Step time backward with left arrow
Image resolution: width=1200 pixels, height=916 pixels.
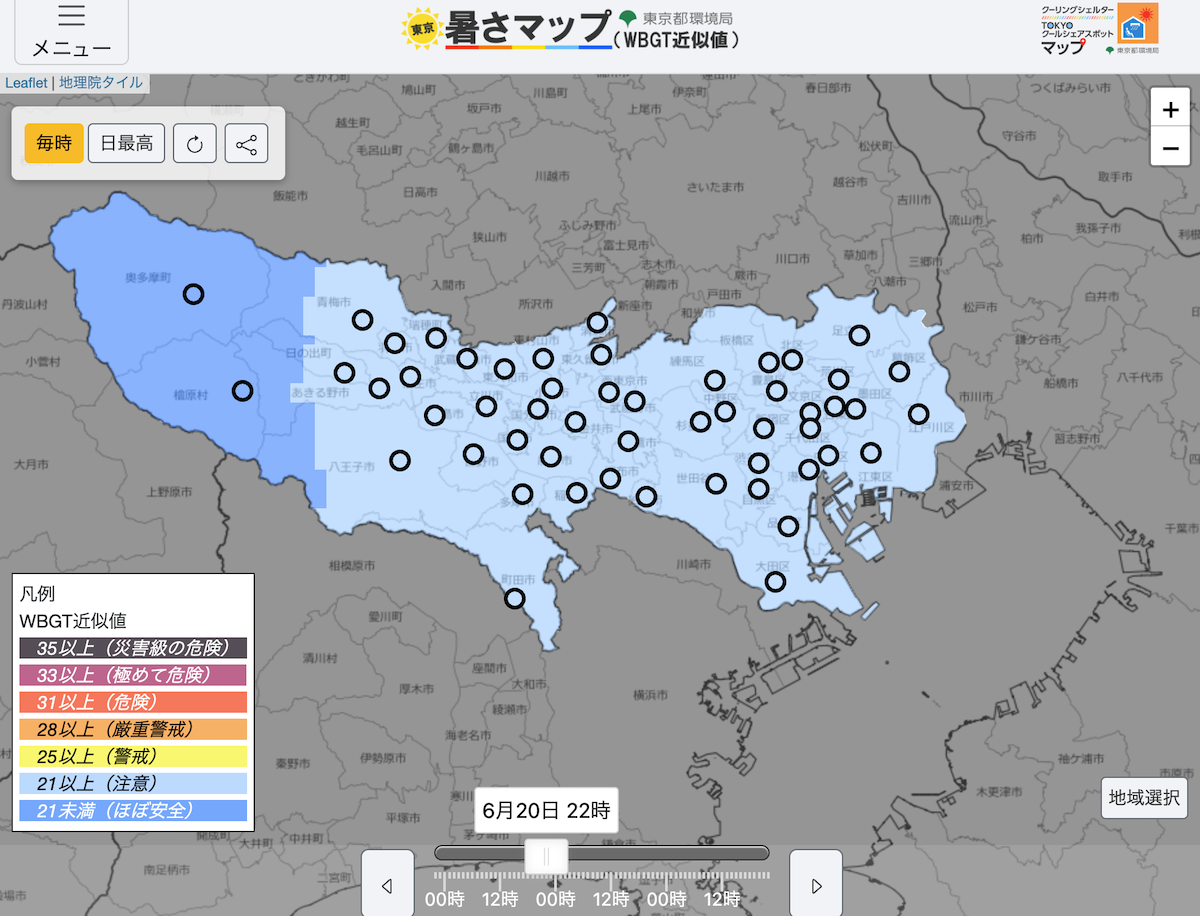click(387, 884)
